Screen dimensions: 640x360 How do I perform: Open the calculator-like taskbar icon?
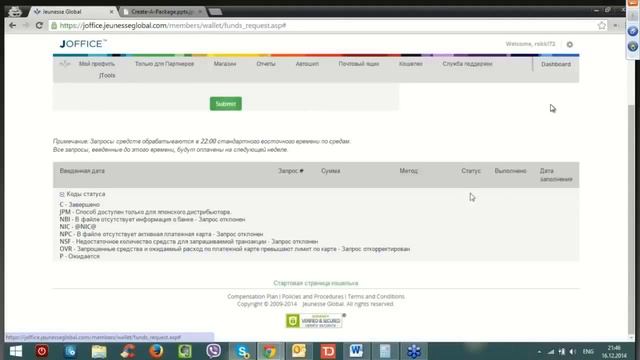point(385,351)
